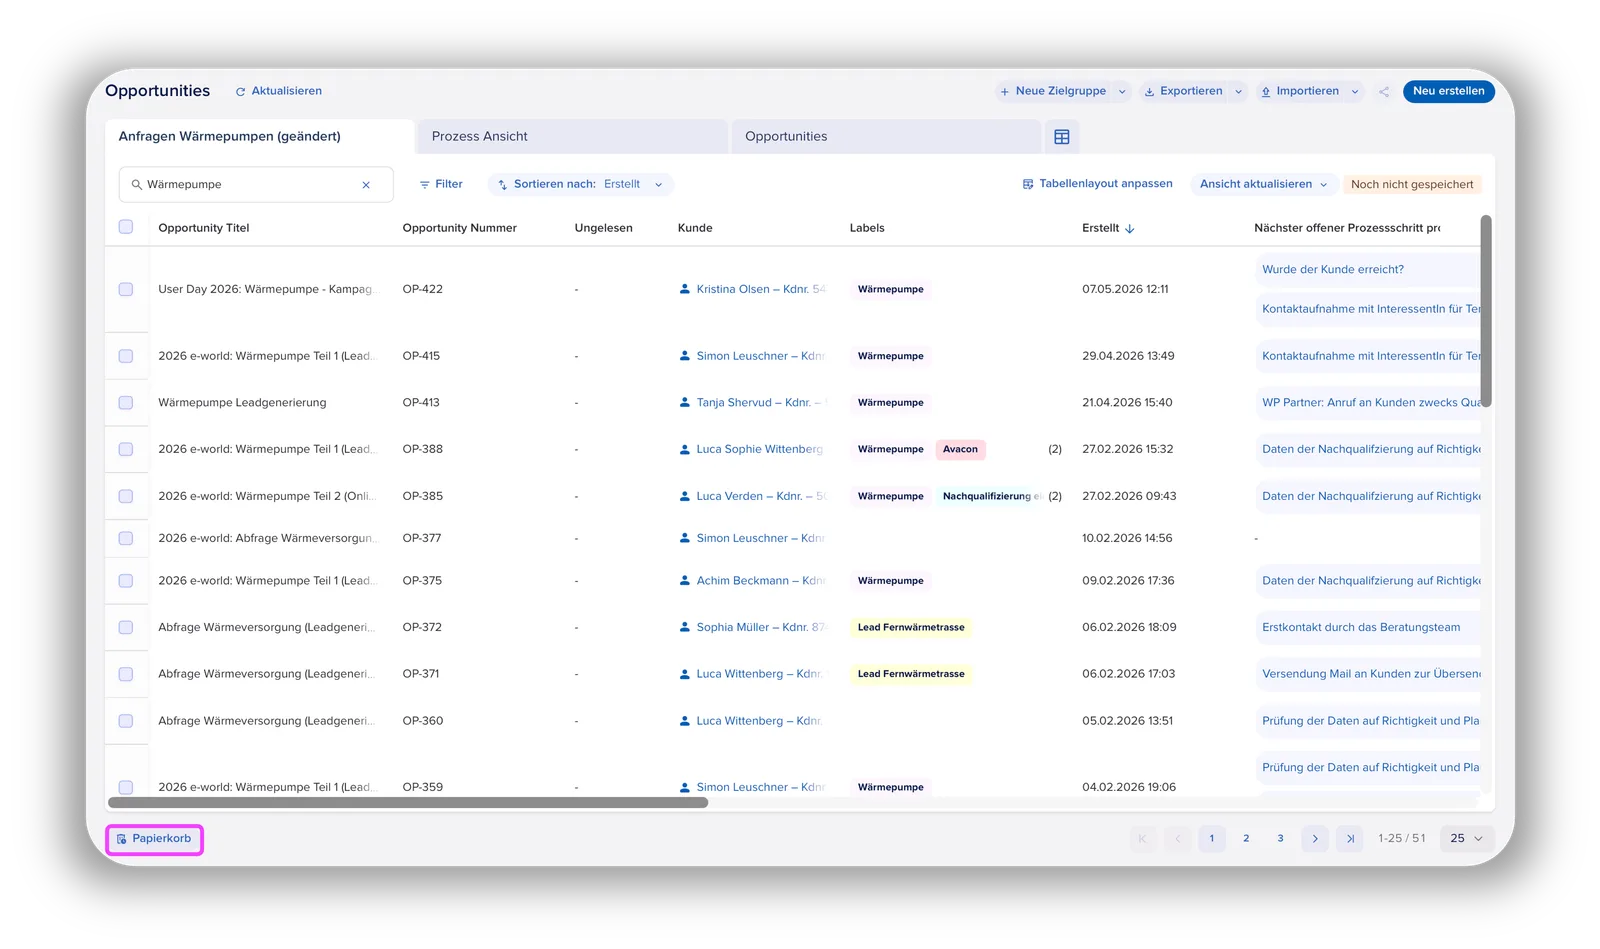Switch to Anfragen Wärmepumpen (geändert) tab

click(260, 137)
